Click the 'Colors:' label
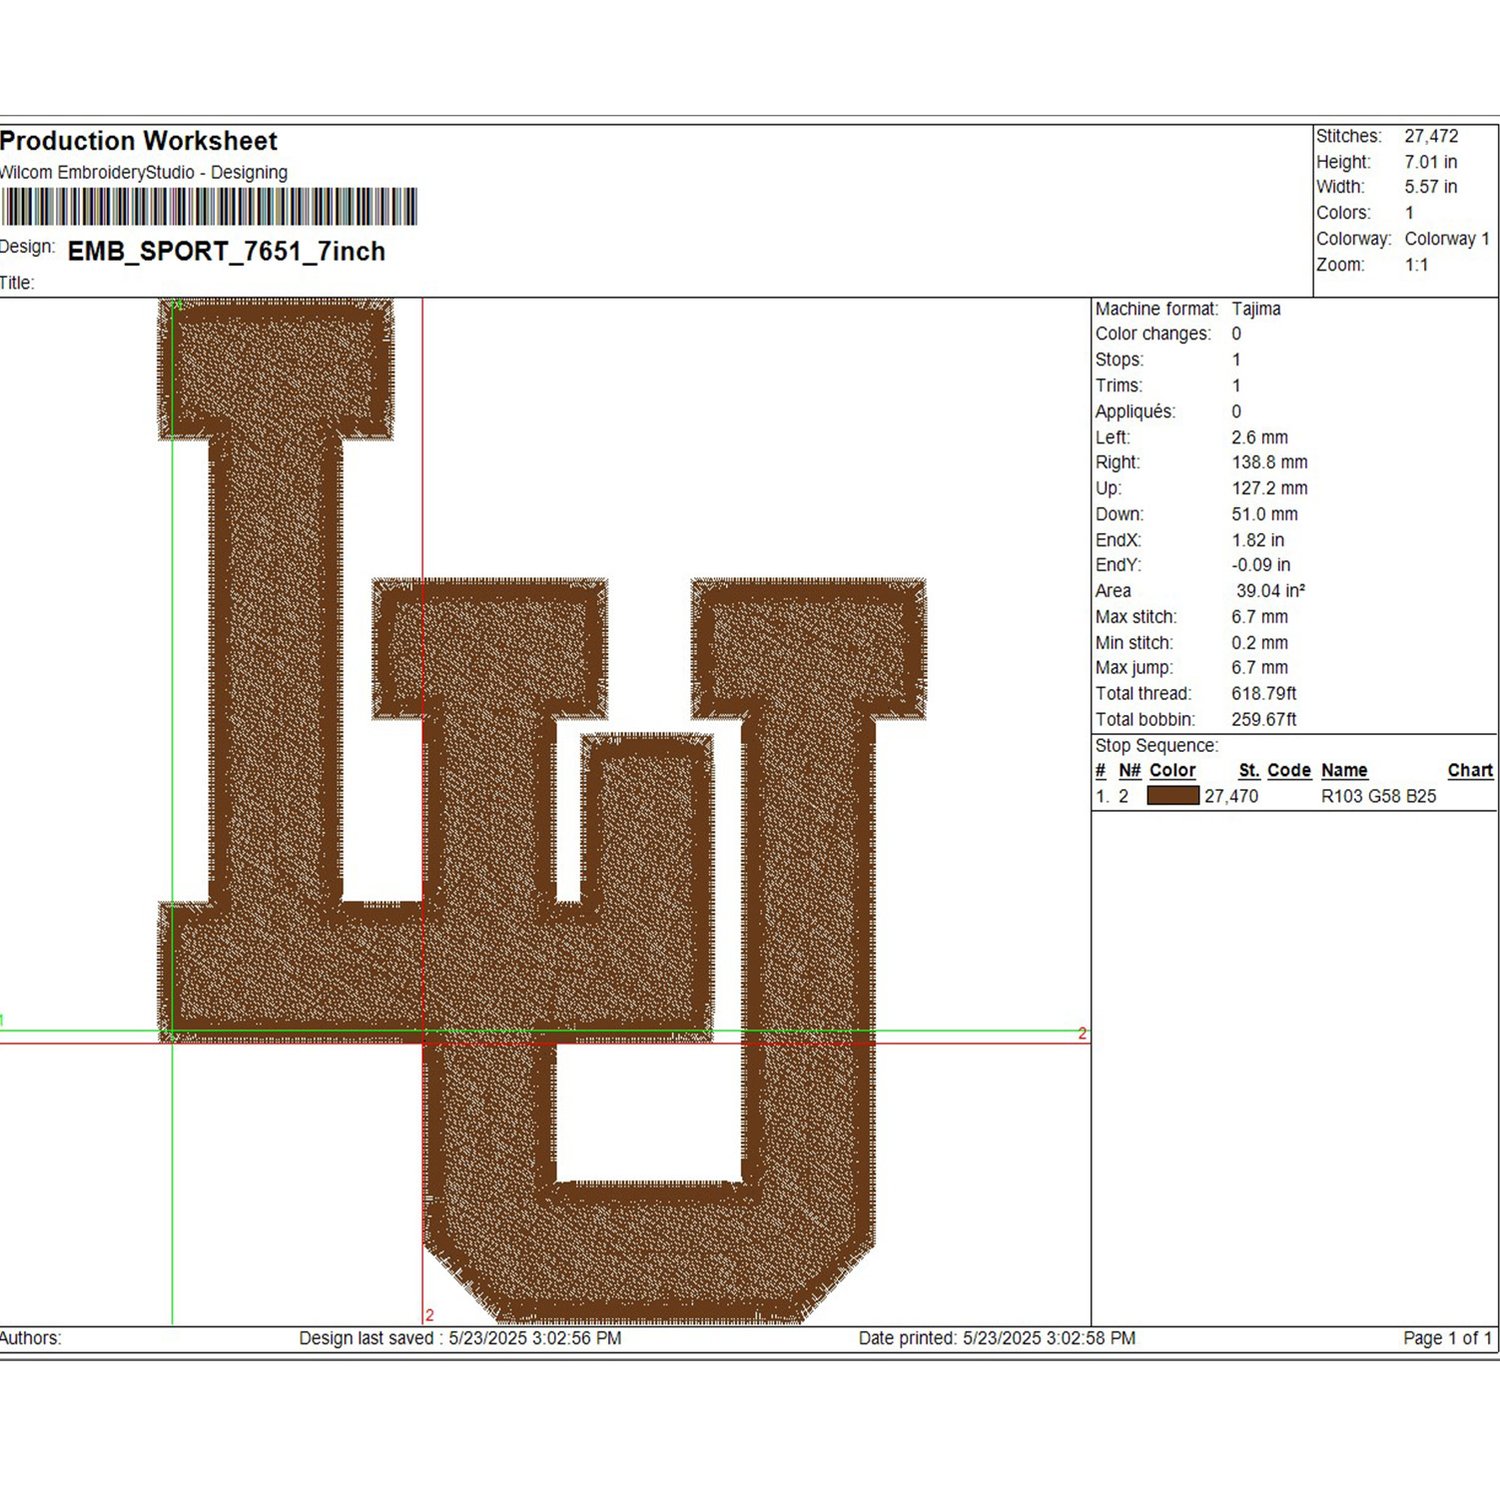This screenshot has height=1495, width=1500. click(1343, 213)
